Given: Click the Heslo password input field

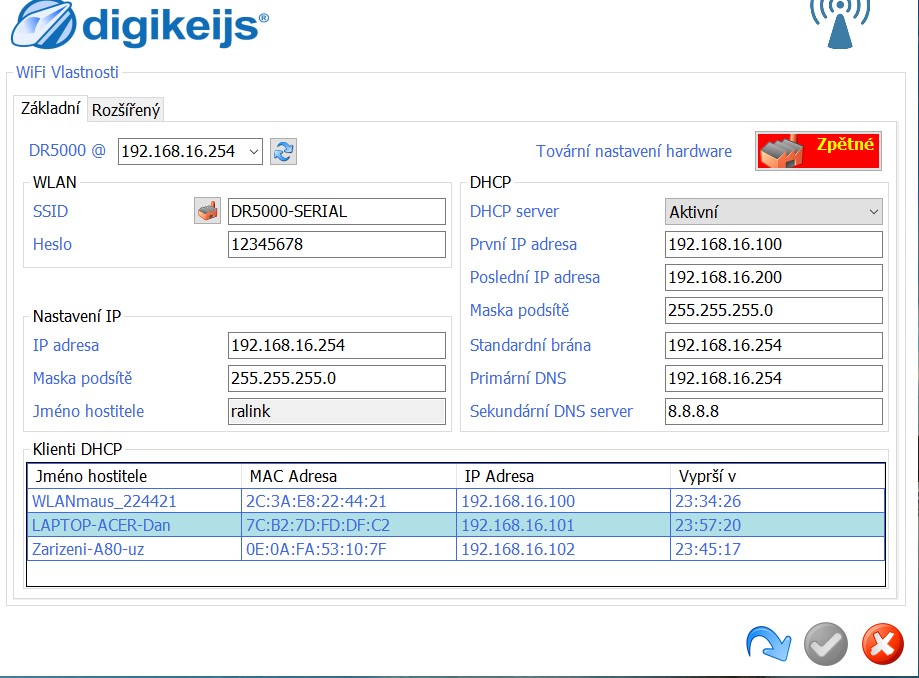Looking at the screenshot, I should [x=336, y=245].
